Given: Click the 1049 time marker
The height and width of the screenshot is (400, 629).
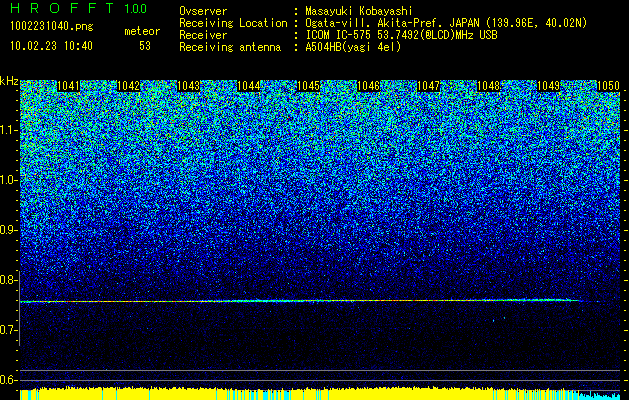Looking at the screenshot, I should point(548,86).
